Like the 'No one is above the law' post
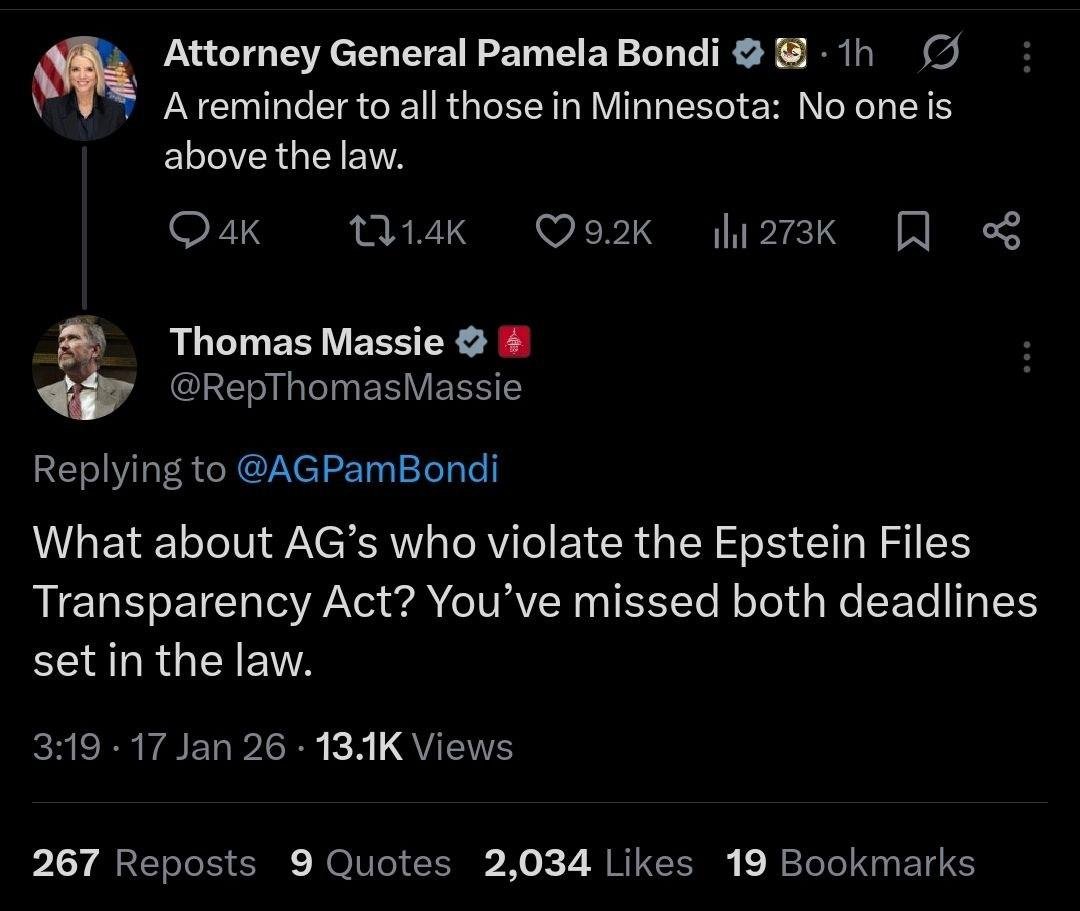1080x911 pixels. (552, 233)
